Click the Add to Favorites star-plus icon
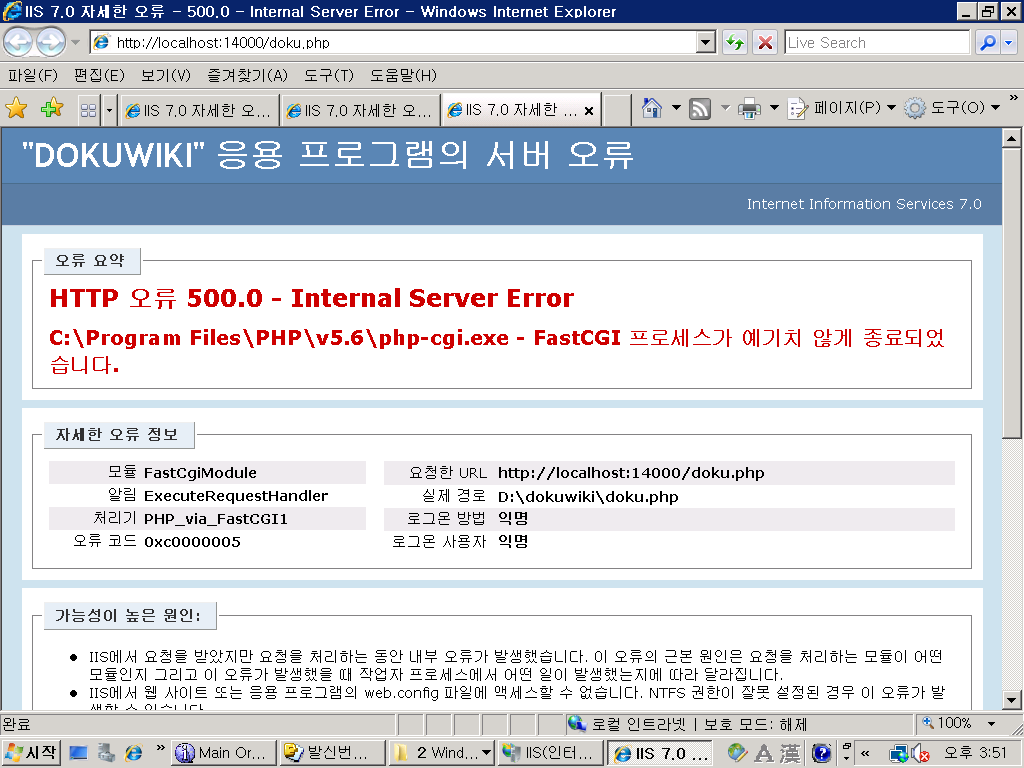 coord(52,108)
